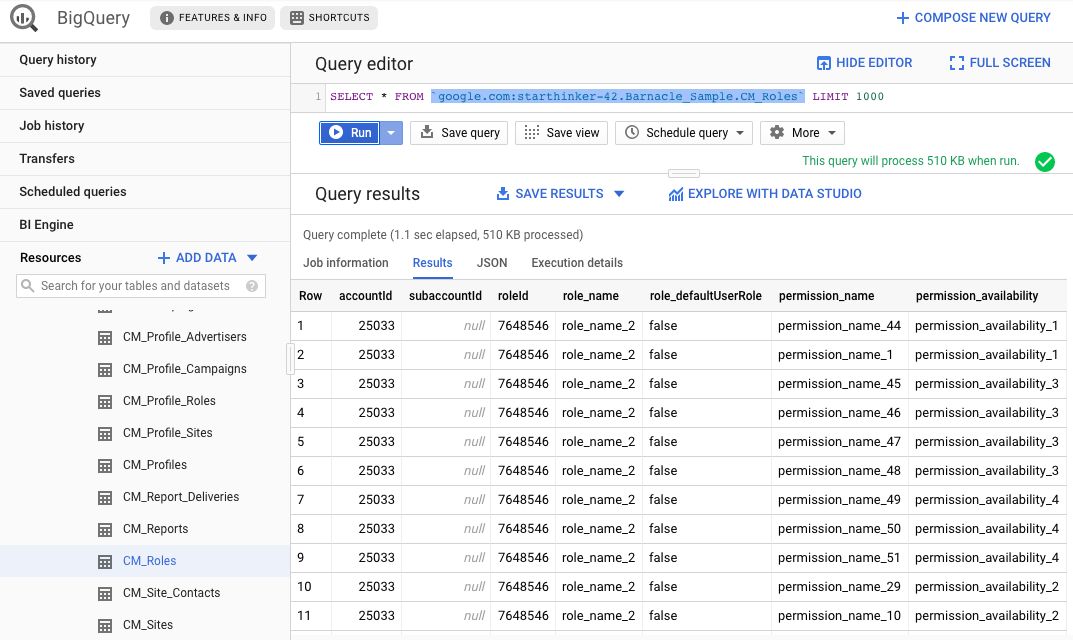Viewport: 1073px width, 640px height.
Task: Open Query history
Action: [145, 60]
